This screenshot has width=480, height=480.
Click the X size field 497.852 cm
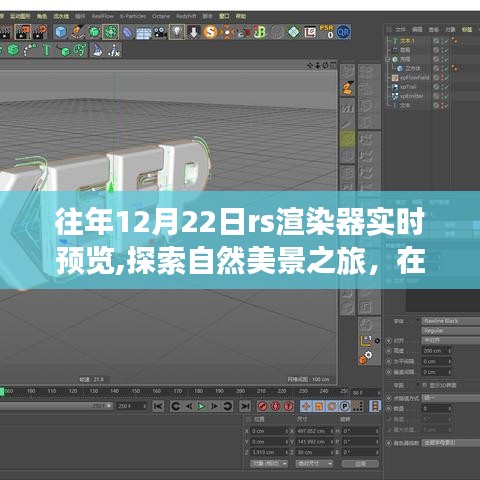[314, 431]
